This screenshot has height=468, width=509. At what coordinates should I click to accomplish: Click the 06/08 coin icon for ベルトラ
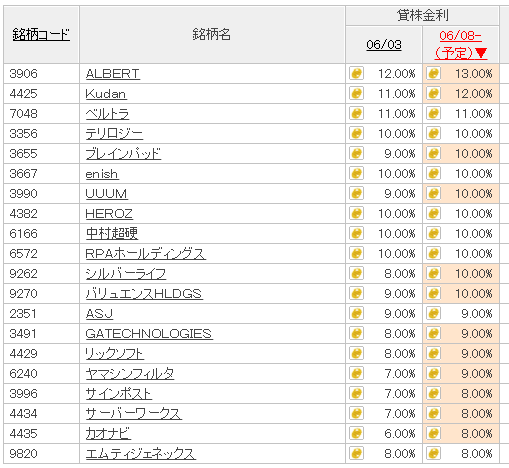[x=434, y=113]
